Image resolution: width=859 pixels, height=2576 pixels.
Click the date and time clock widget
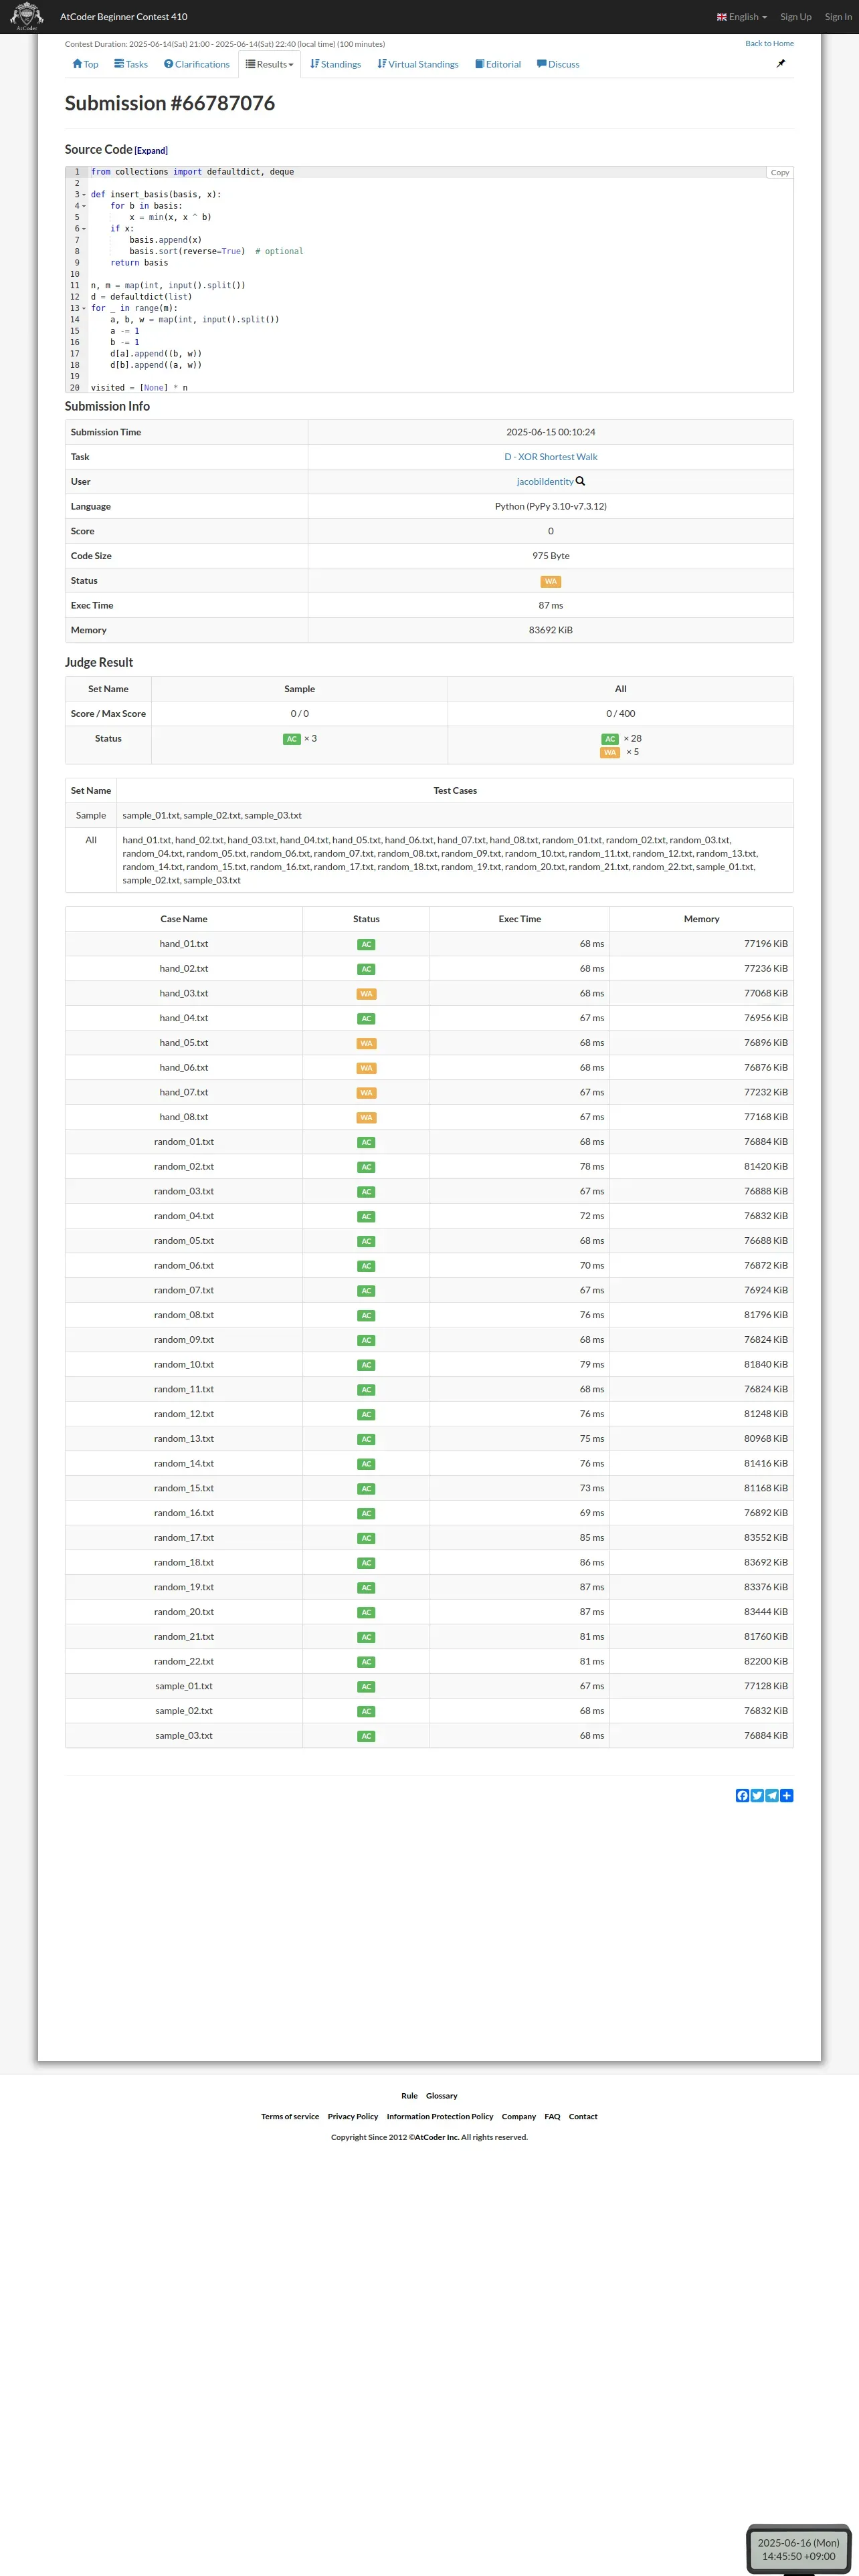coord(798,2548)
